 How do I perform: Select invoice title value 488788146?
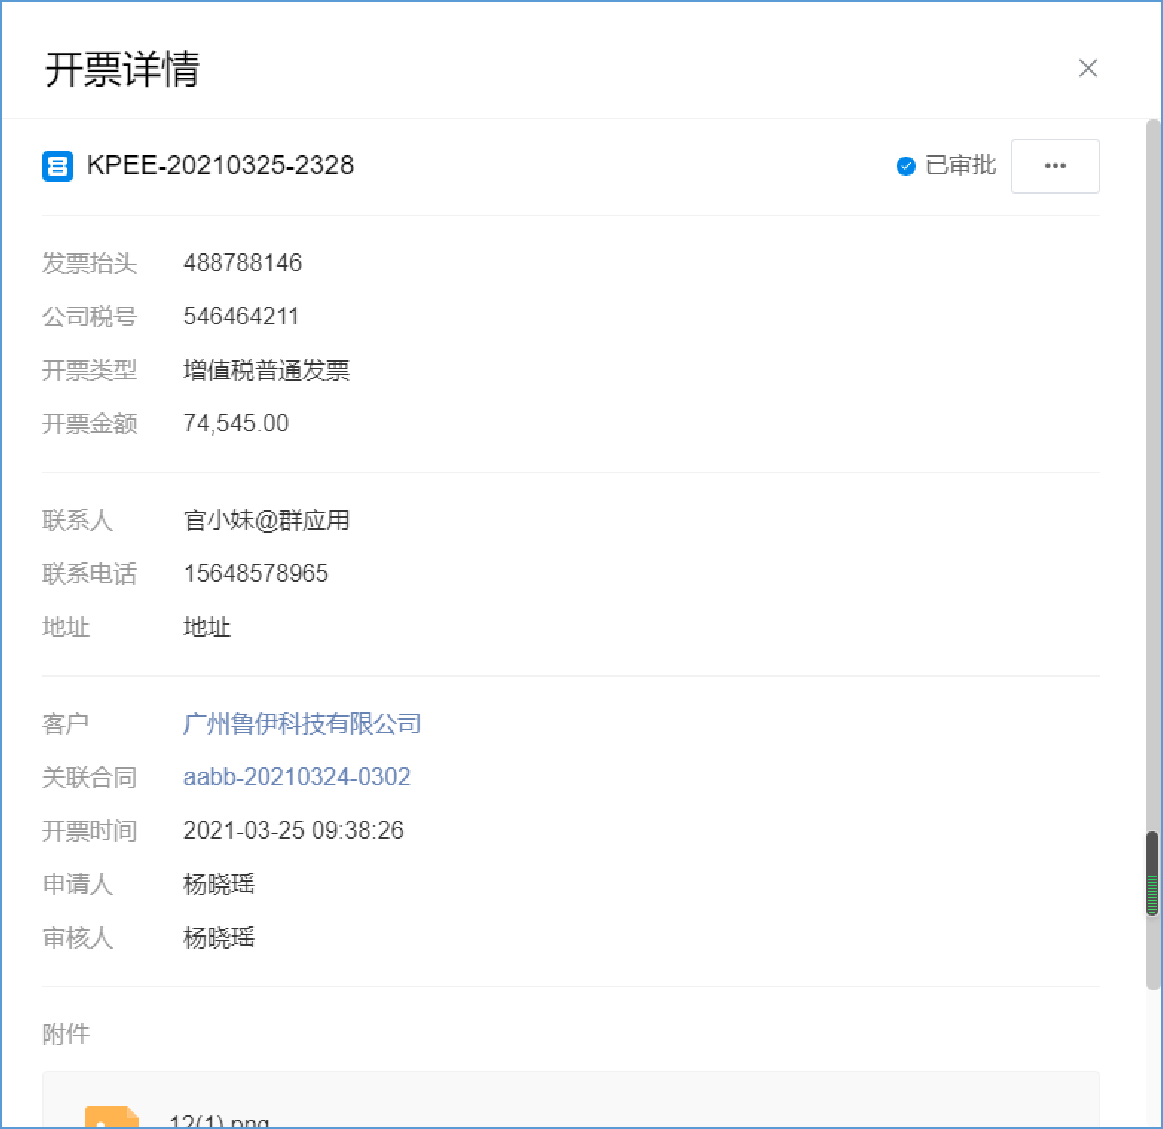coord(243,263)
